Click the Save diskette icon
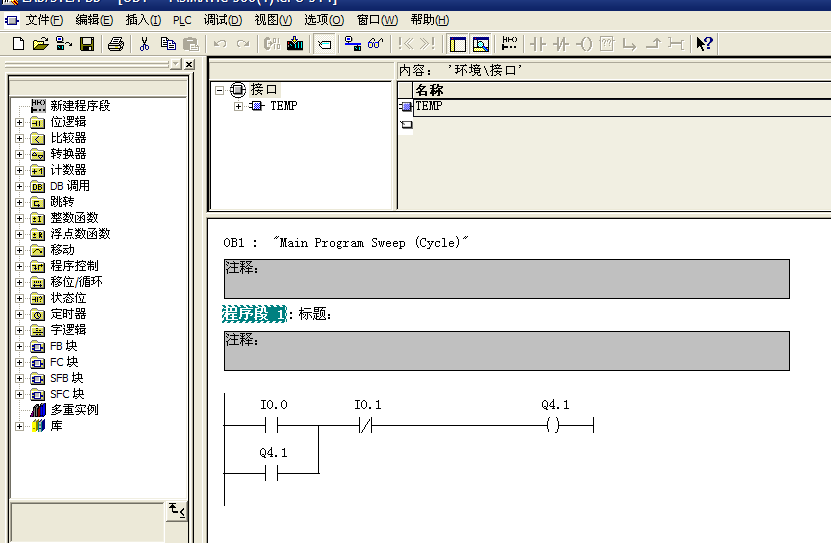Viewport: 831px width, 543px height. [87, 44]
